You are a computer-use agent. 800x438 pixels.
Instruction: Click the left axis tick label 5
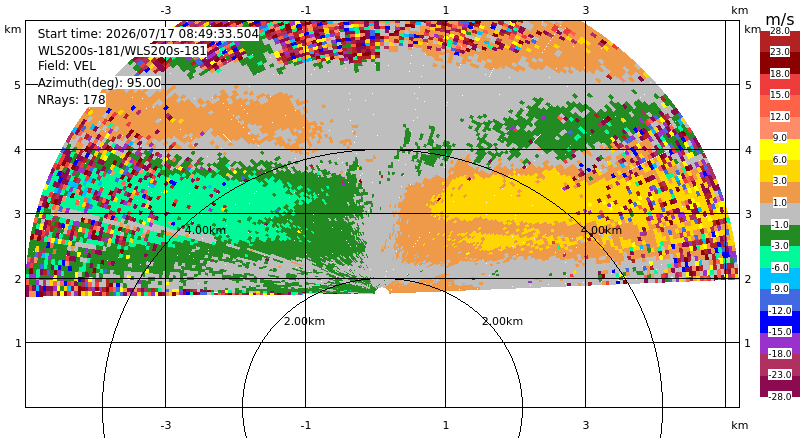[x=18, y=85]
